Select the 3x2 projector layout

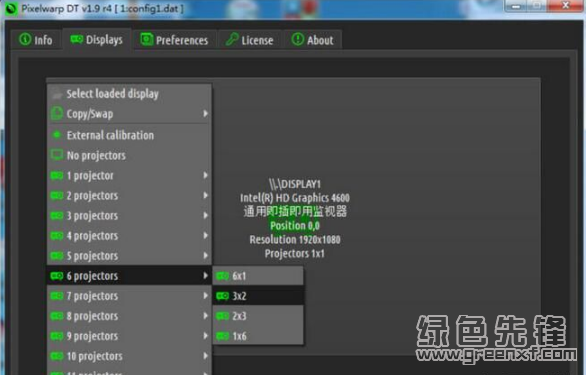(x=258, y=296)
